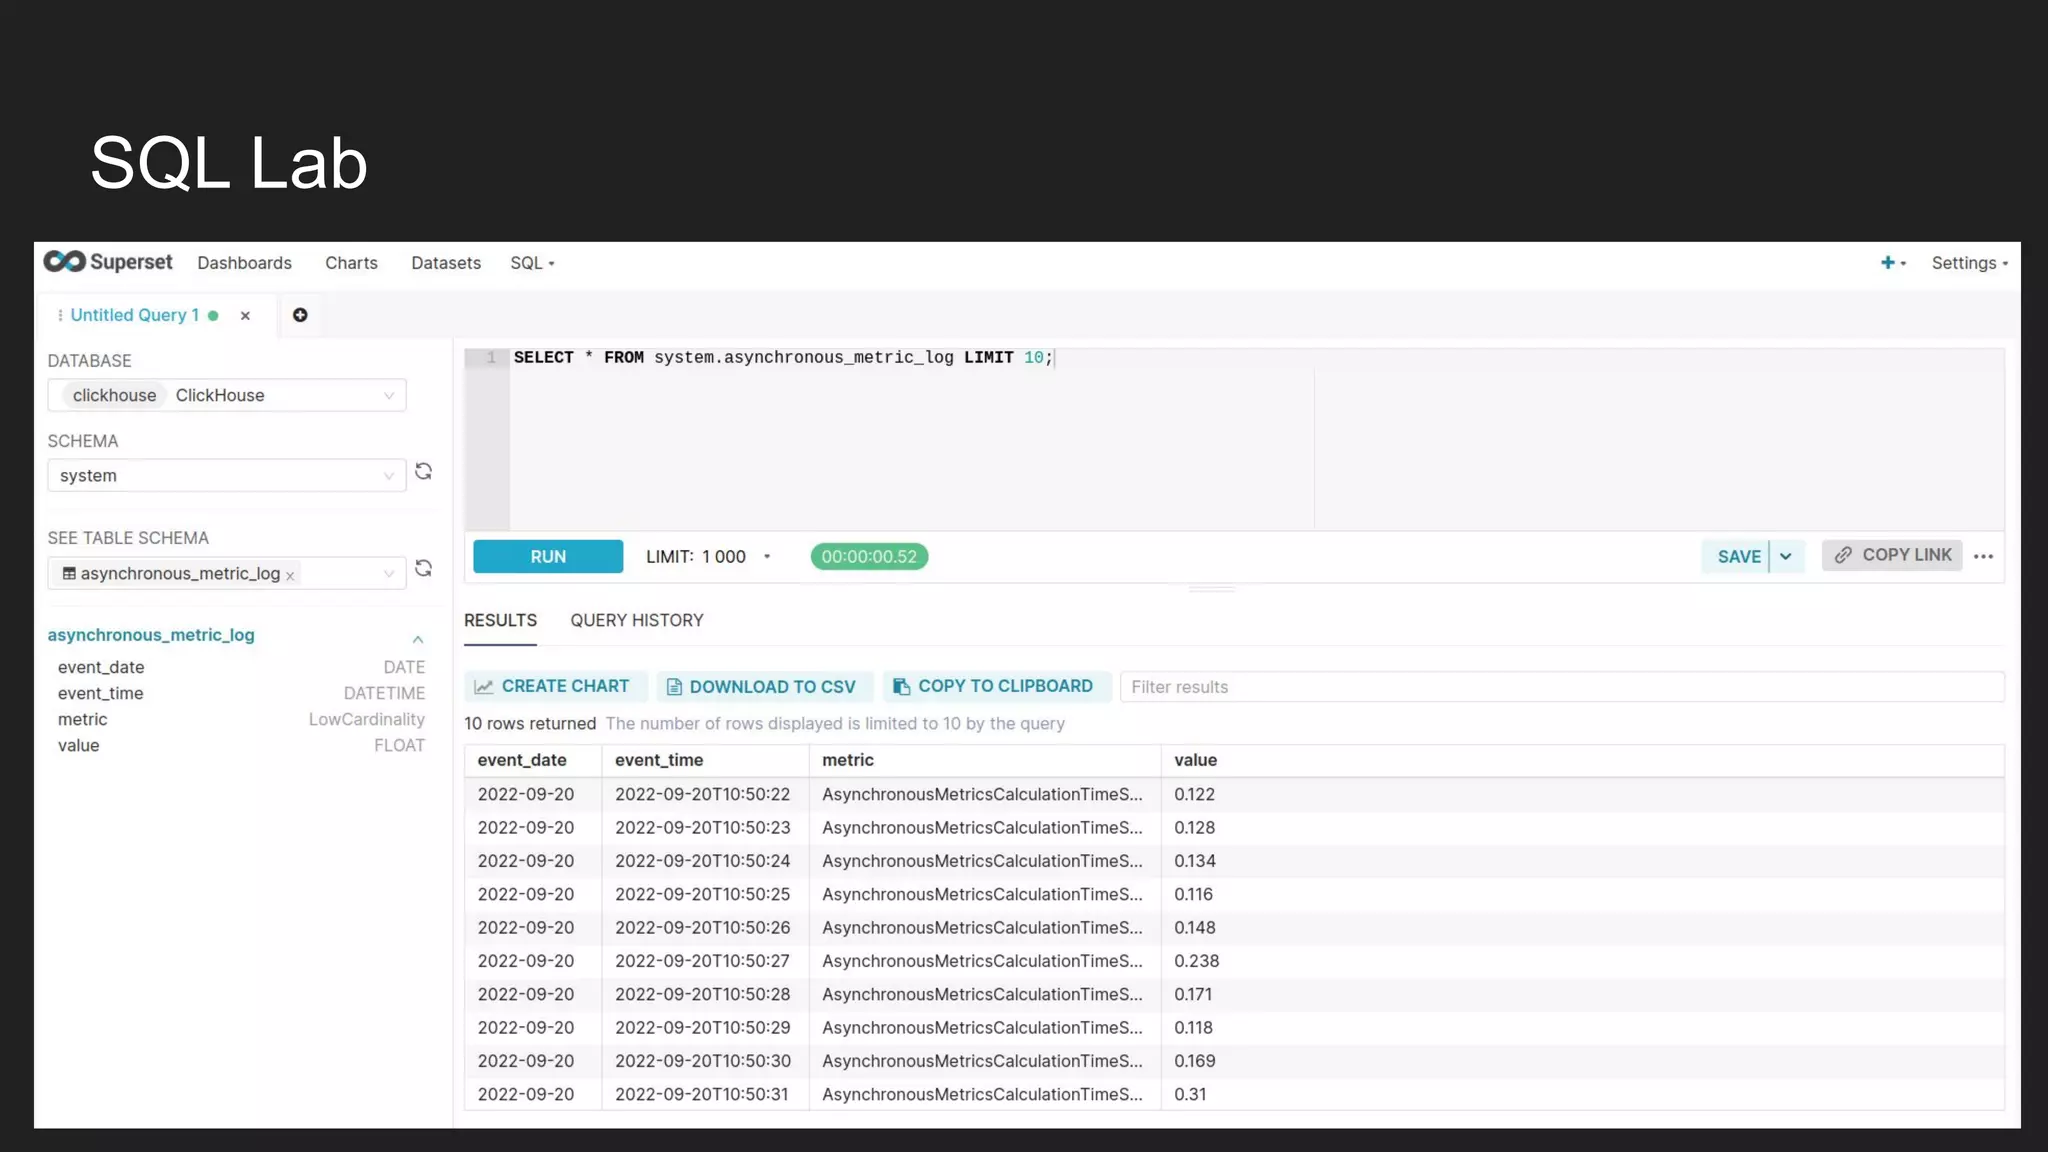
Task: Close the Untitled Query 1 tab
Action: 245,316
